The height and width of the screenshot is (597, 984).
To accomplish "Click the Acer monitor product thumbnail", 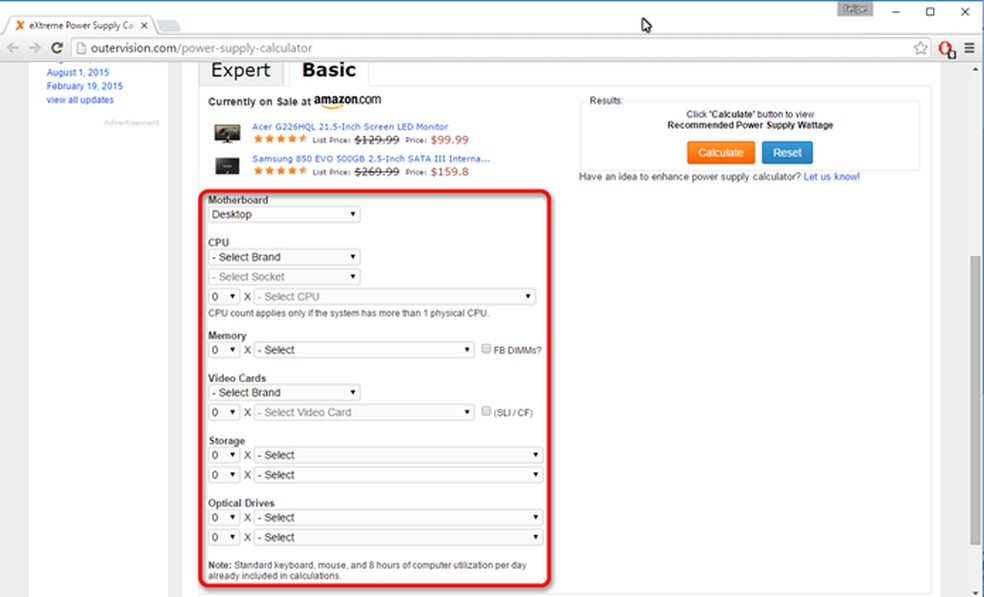I will (227, 133).
